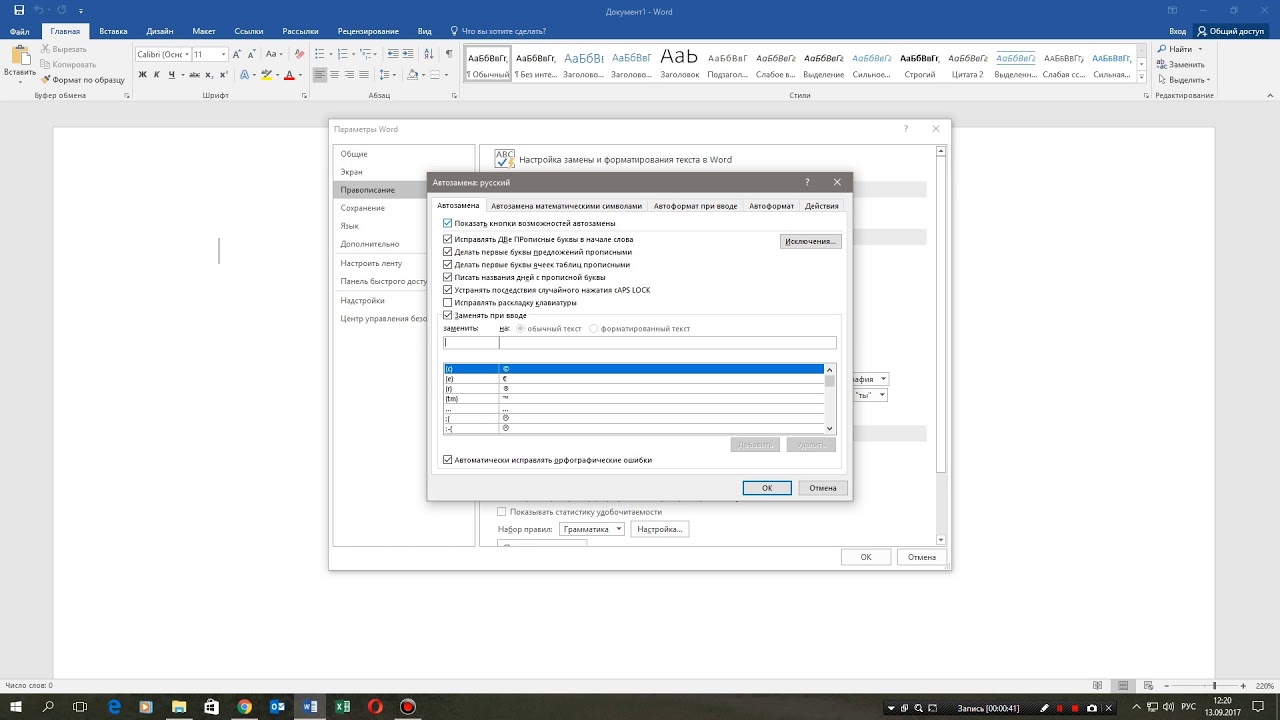Screen dimensions: 1280x720
Task: Toggle 'Исправлять ДВе ПРописные буквы' checkbox
Action: coord(448,240)
